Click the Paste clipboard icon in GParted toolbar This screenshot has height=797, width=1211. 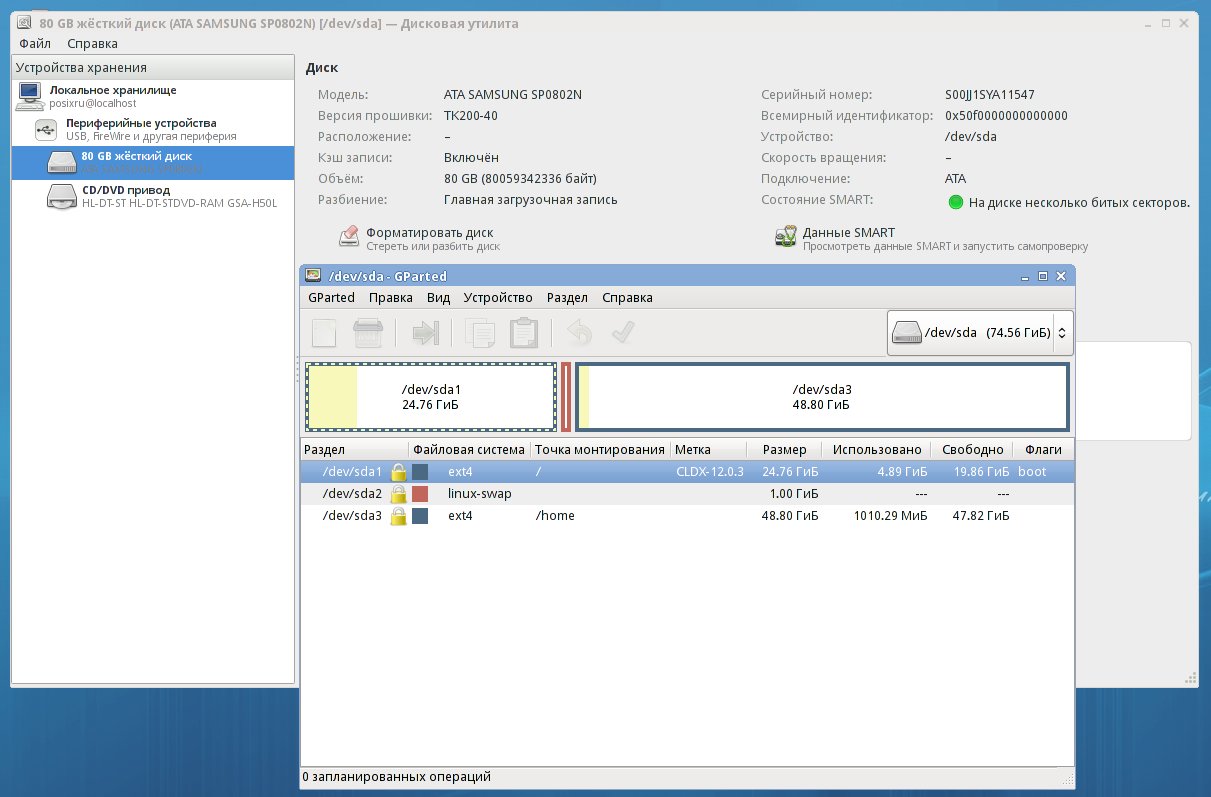[524, 332]
